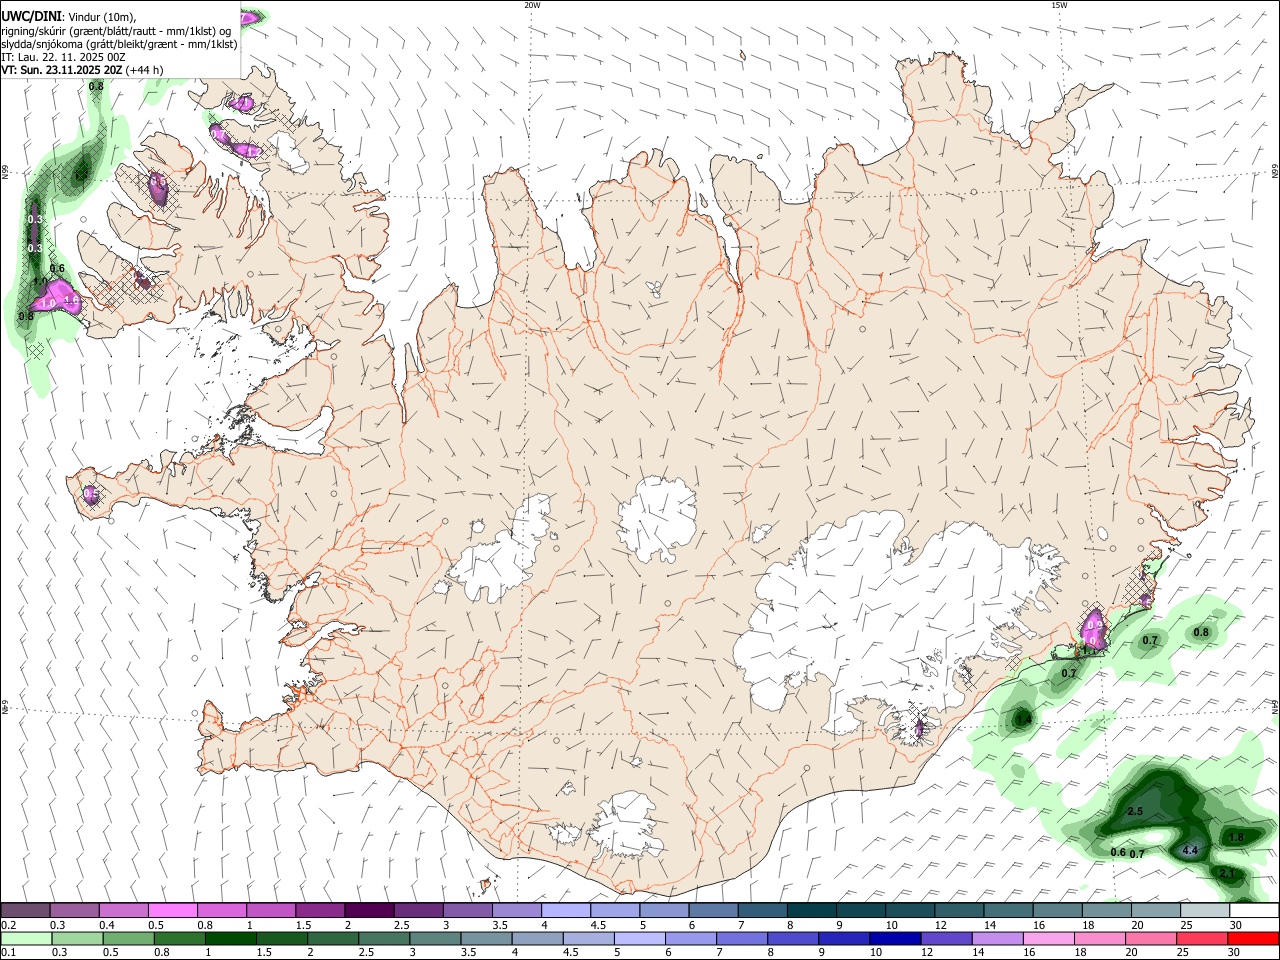
Task: Pick the darkest purple swatch starting at 2 in snow legend
Action: click(x=368, y=910)
